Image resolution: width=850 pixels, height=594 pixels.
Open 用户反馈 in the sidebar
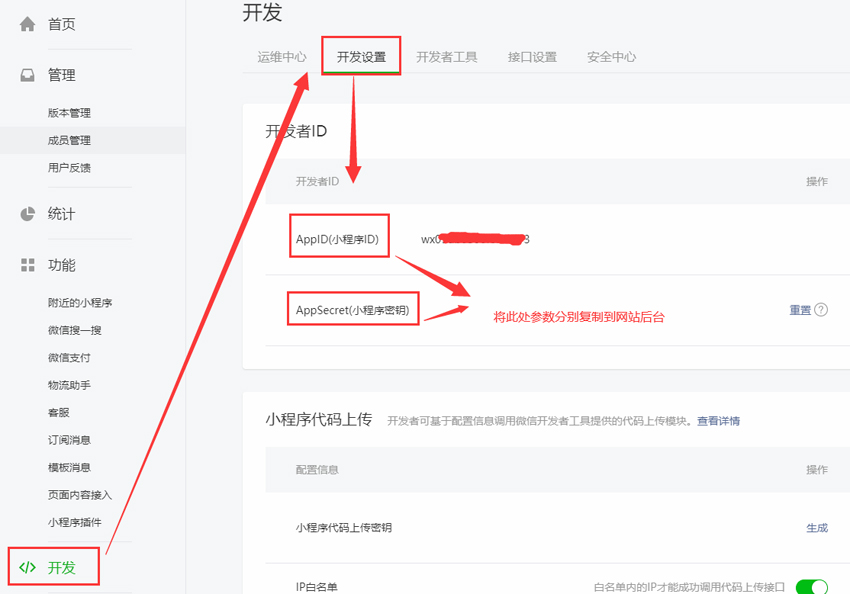(x=69, y=168)
